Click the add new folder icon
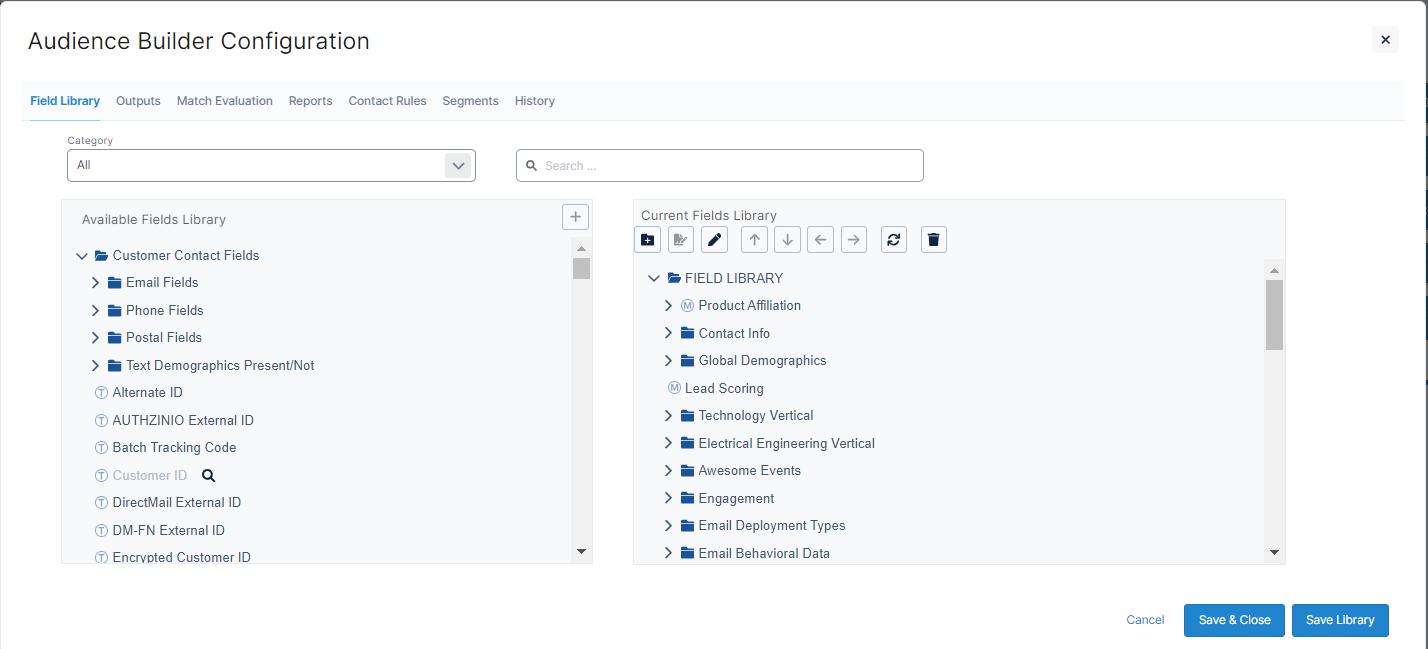Screen dimensions: 1428x649 (x=647, y=240)
